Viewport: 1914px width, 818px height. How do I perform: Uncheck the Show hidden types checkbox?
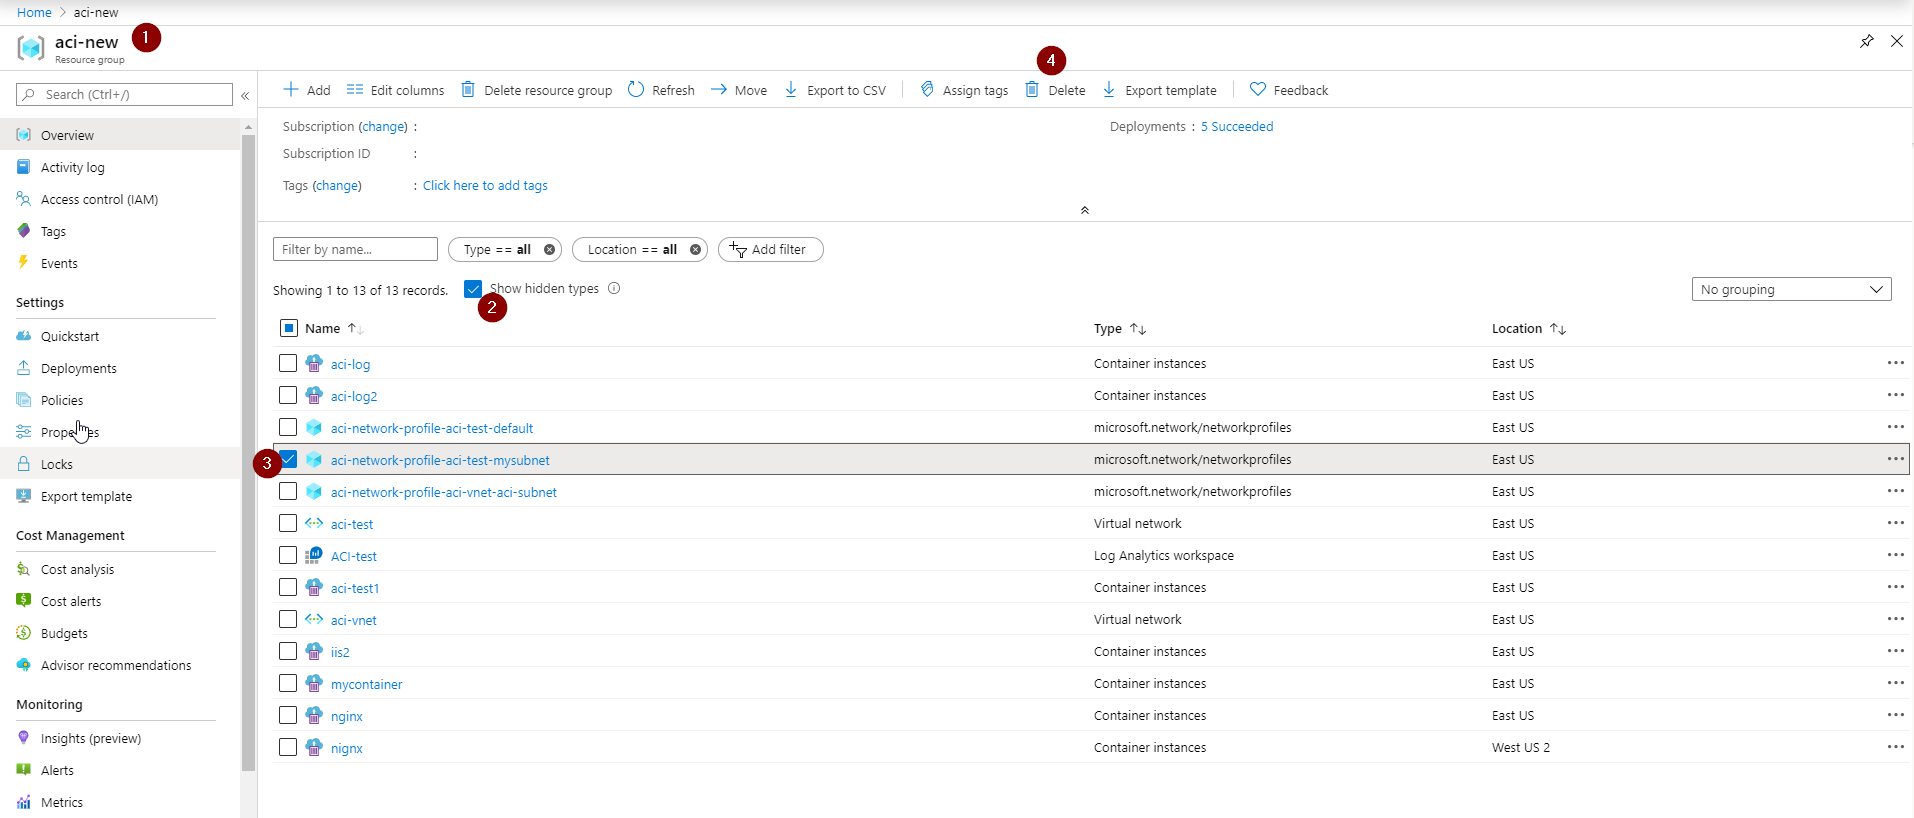pos(473,289)
